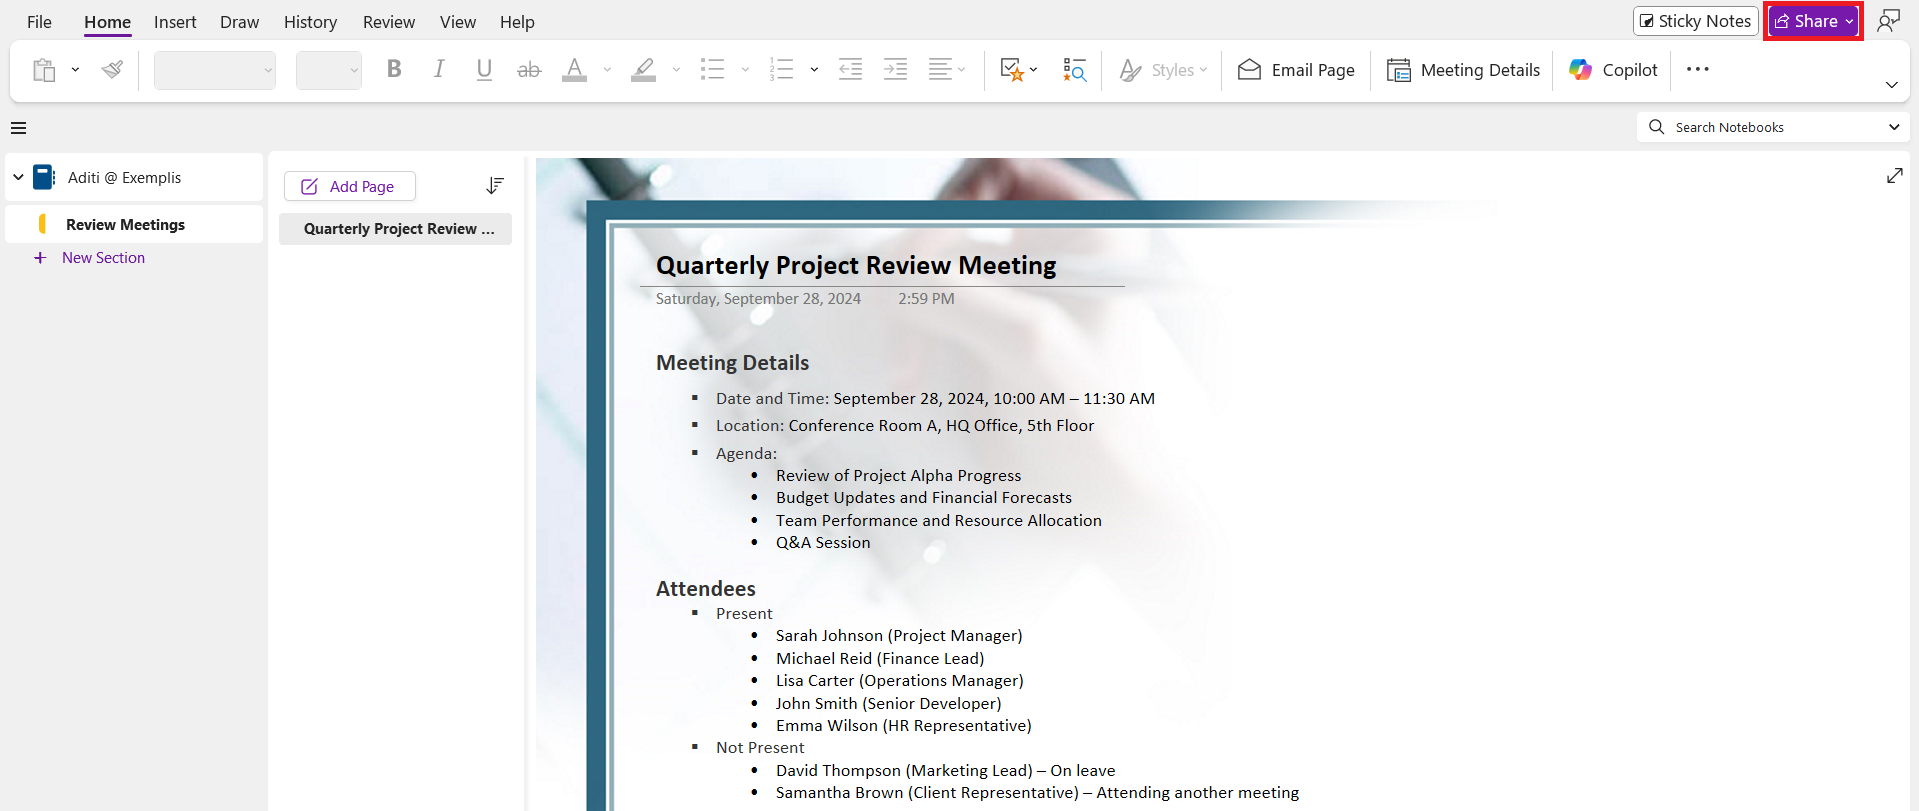The height and width of the screenshot is (811, 1919).
Task: Click the Paste clipboard icon
Action: coord(44,70)
